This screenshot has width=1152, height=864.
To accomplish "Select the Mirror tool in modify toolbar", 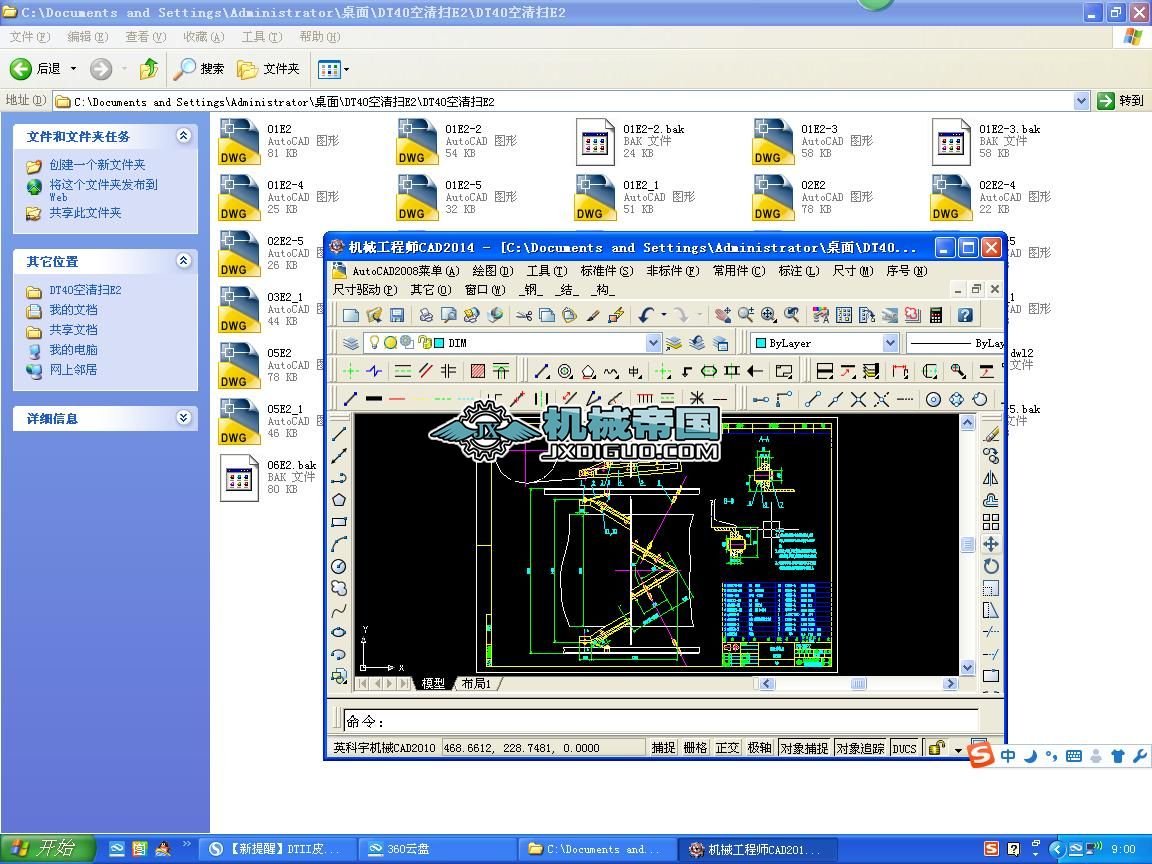I will point(991,478).
